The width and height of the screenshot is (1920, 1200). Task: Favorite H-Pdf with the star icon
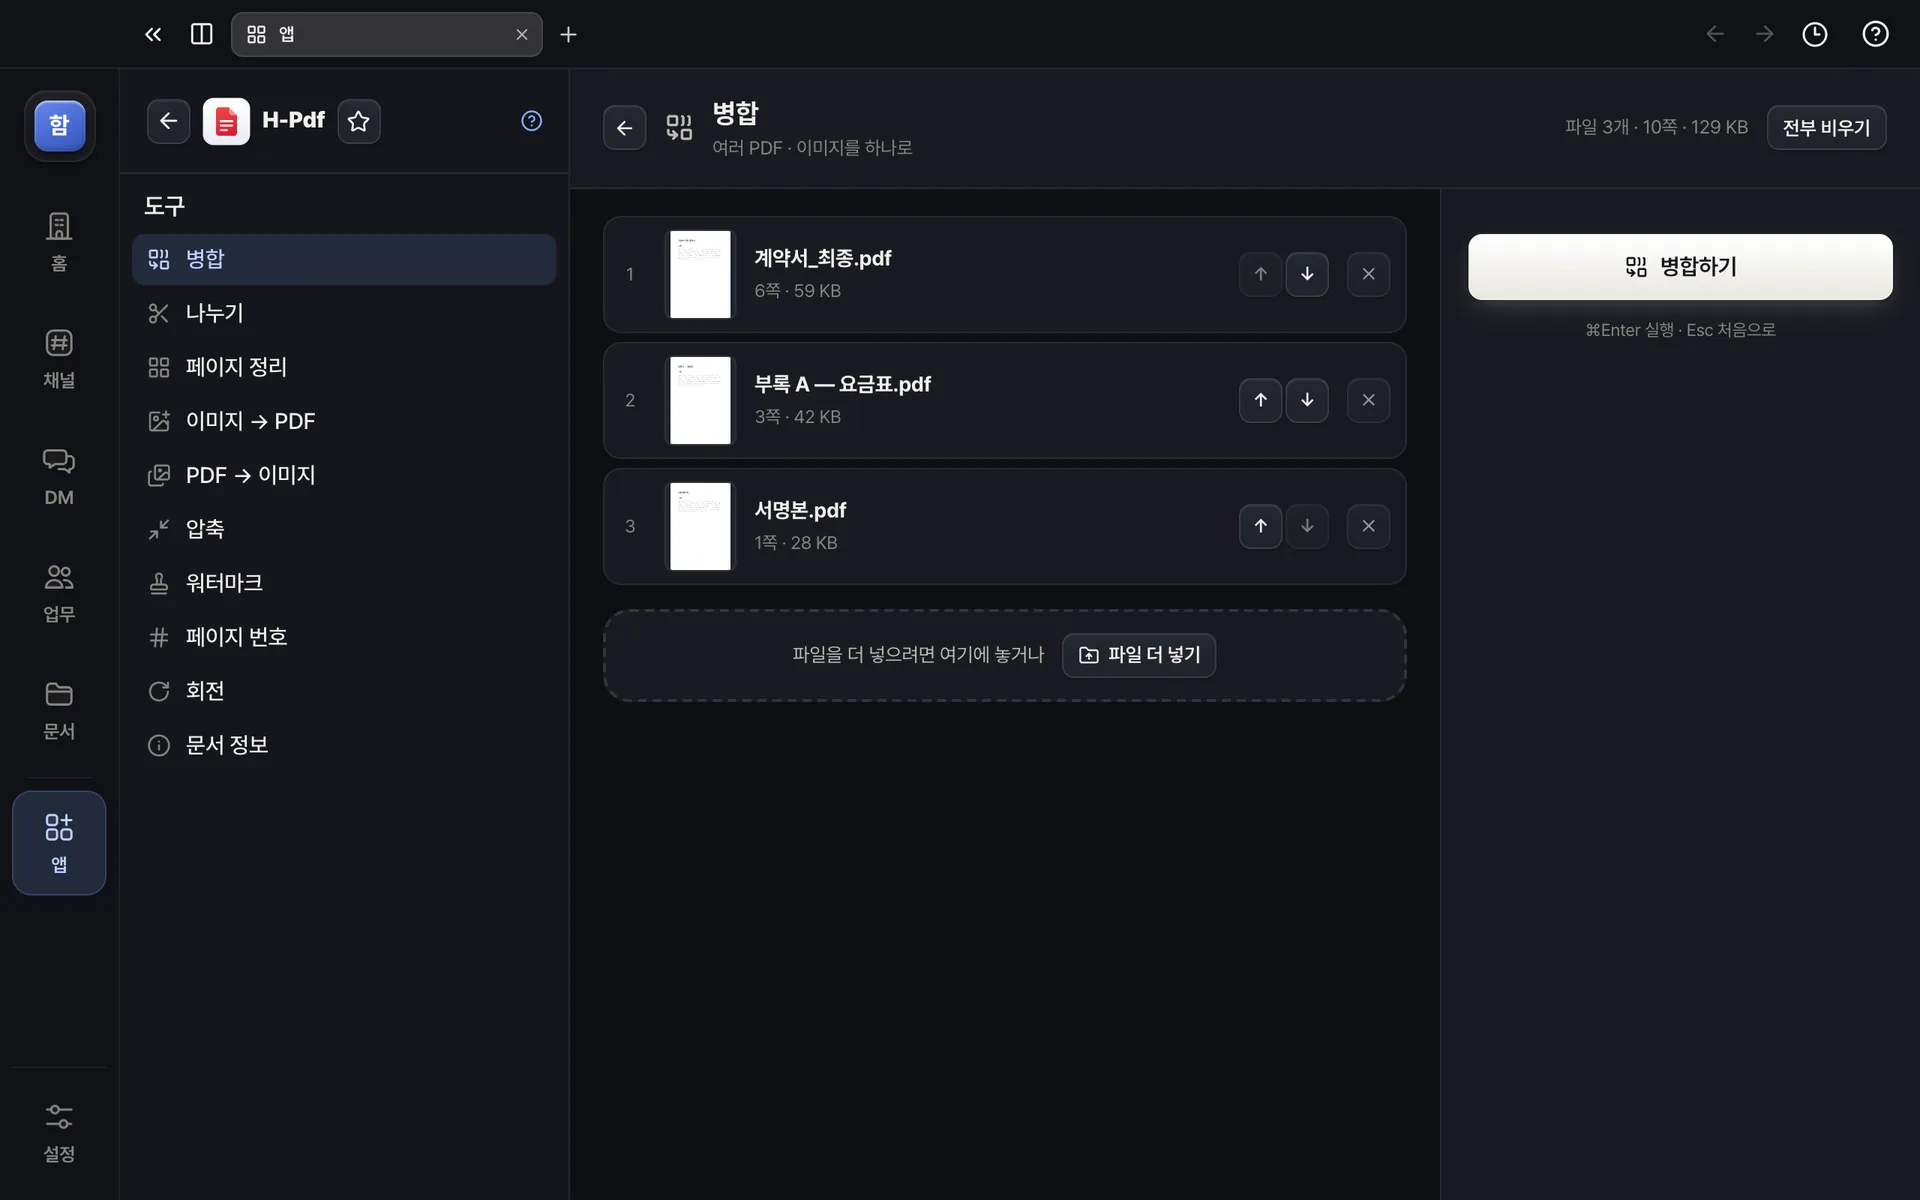point(358,121)
